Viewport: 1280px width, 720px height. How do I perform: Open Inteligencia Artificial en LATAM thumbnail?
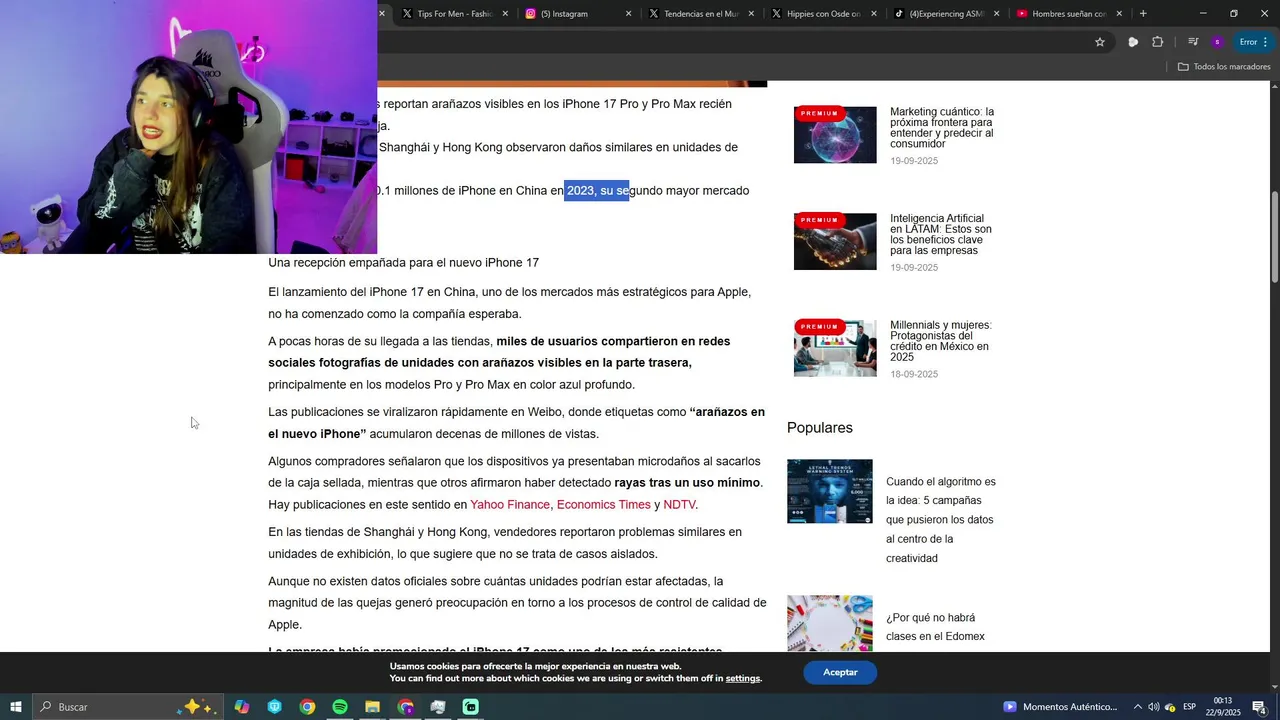click(x=835, y=242)
